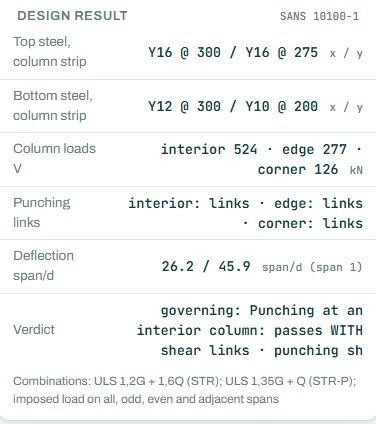Click the x / y unit beside bottom steel

346,107
